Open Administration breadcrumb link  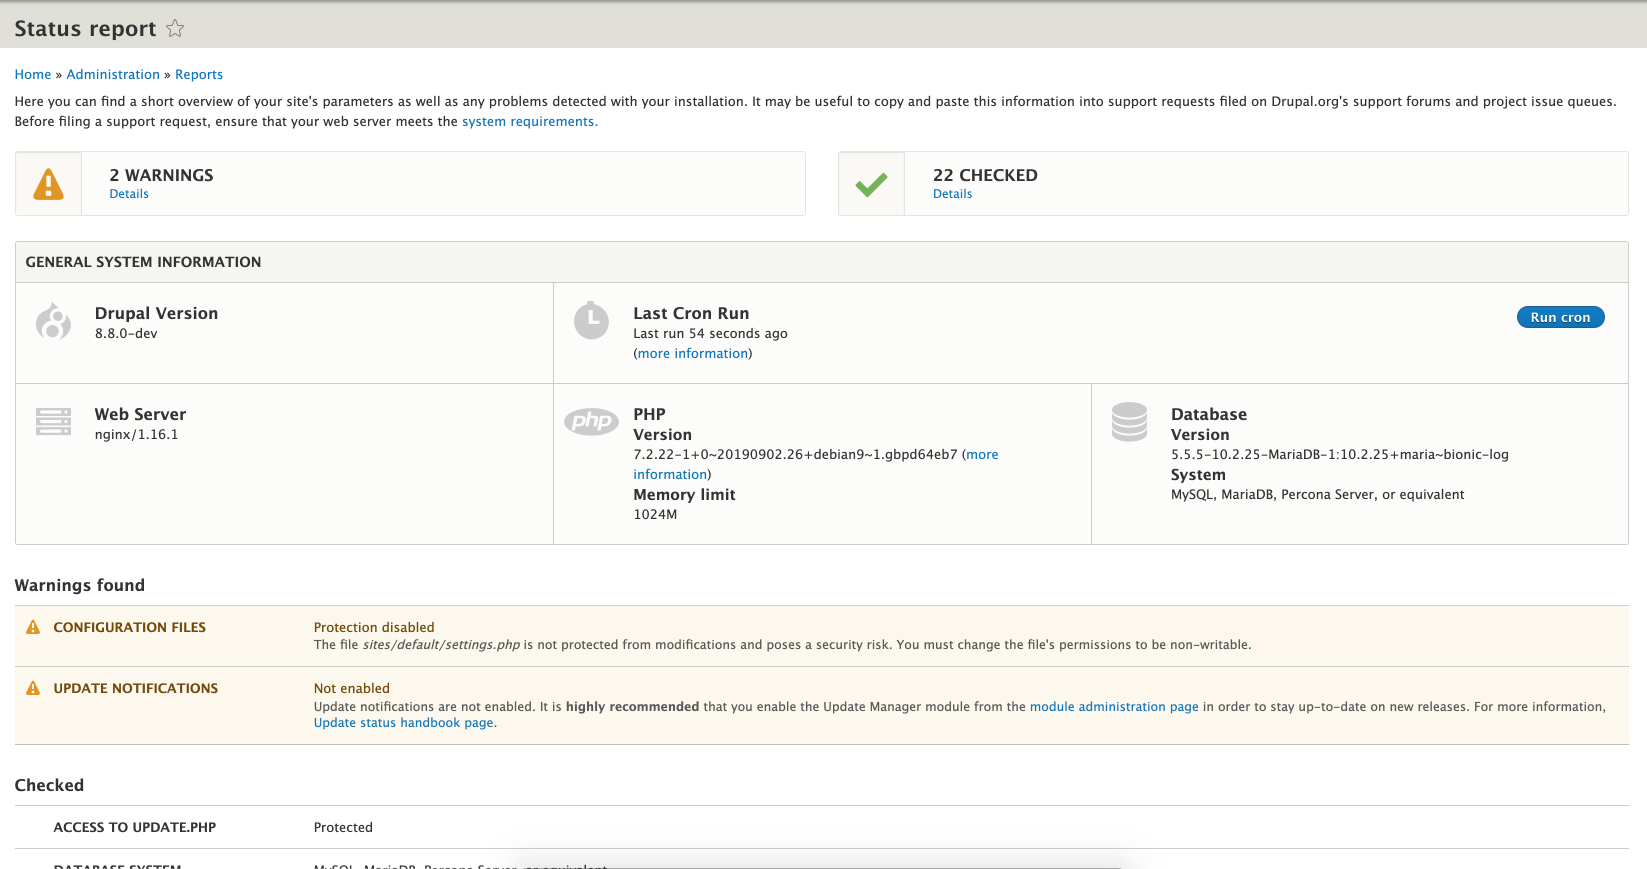pos(113,74)
